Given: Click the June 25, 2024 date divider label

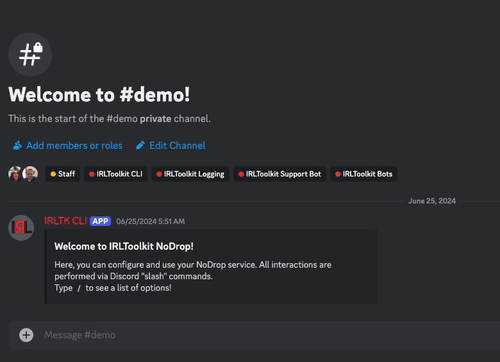Looking at the screenshot, I should pyautogui.click(x=432, y=201).
